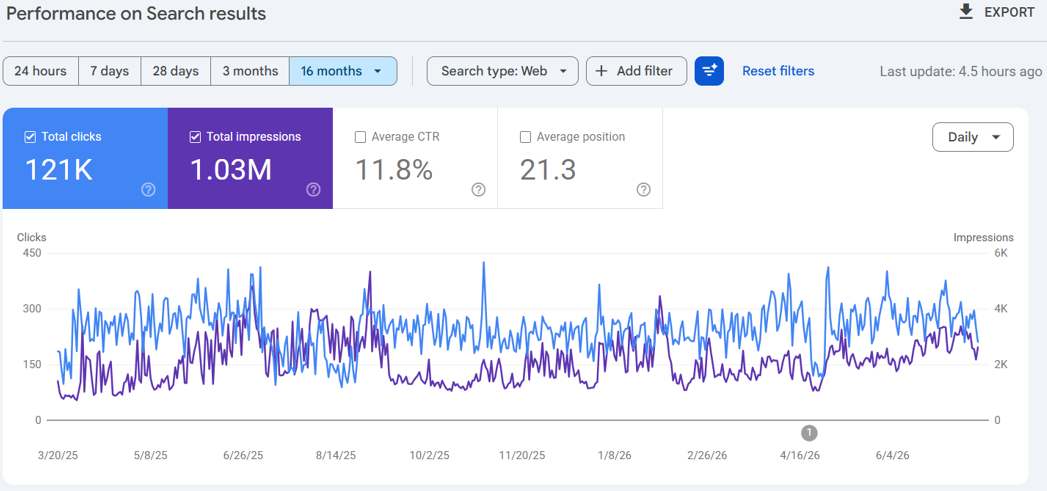Click the Export download icon
1047x491 pixels.
pos(966,12)
